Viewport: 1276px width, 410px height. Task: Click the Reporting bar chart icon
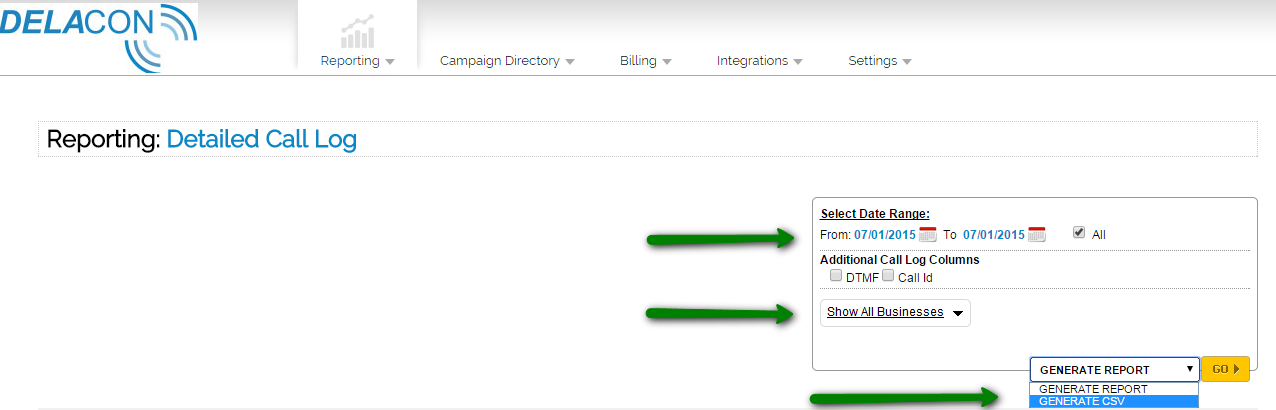[x=357, y=32]
